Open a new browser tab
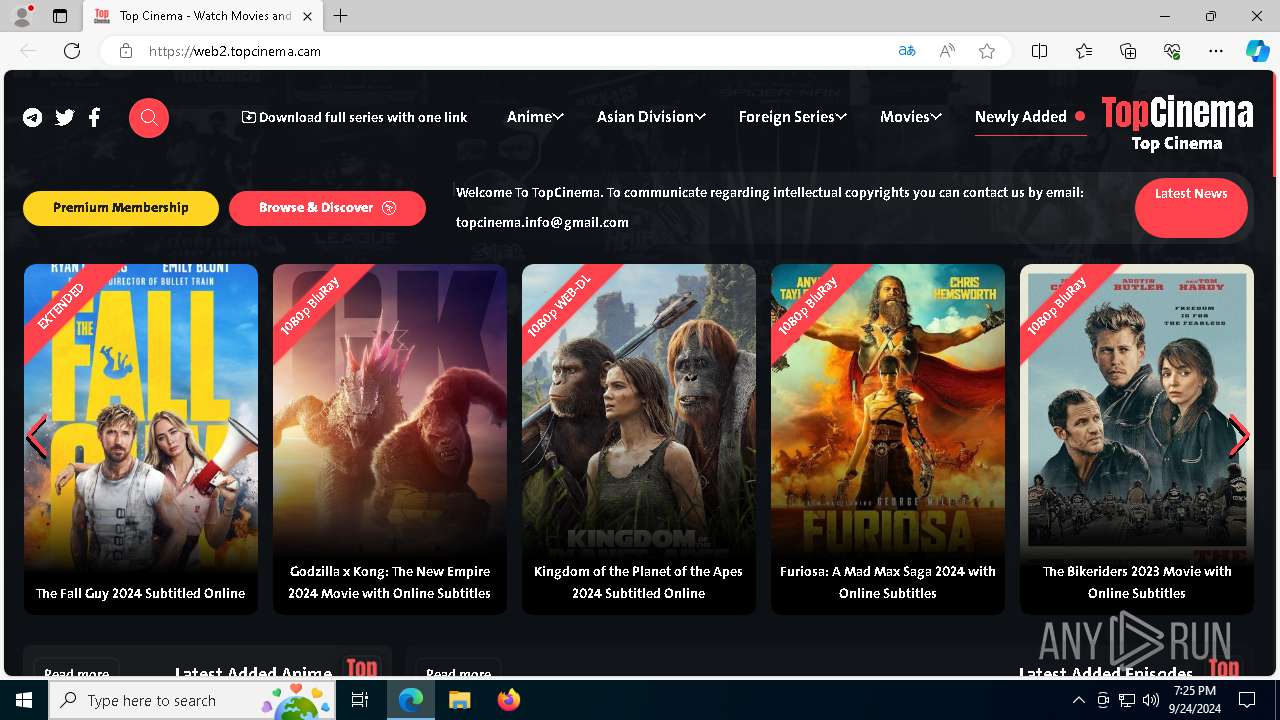This screenshot has height=720, width=1280. tap(341, 16)
